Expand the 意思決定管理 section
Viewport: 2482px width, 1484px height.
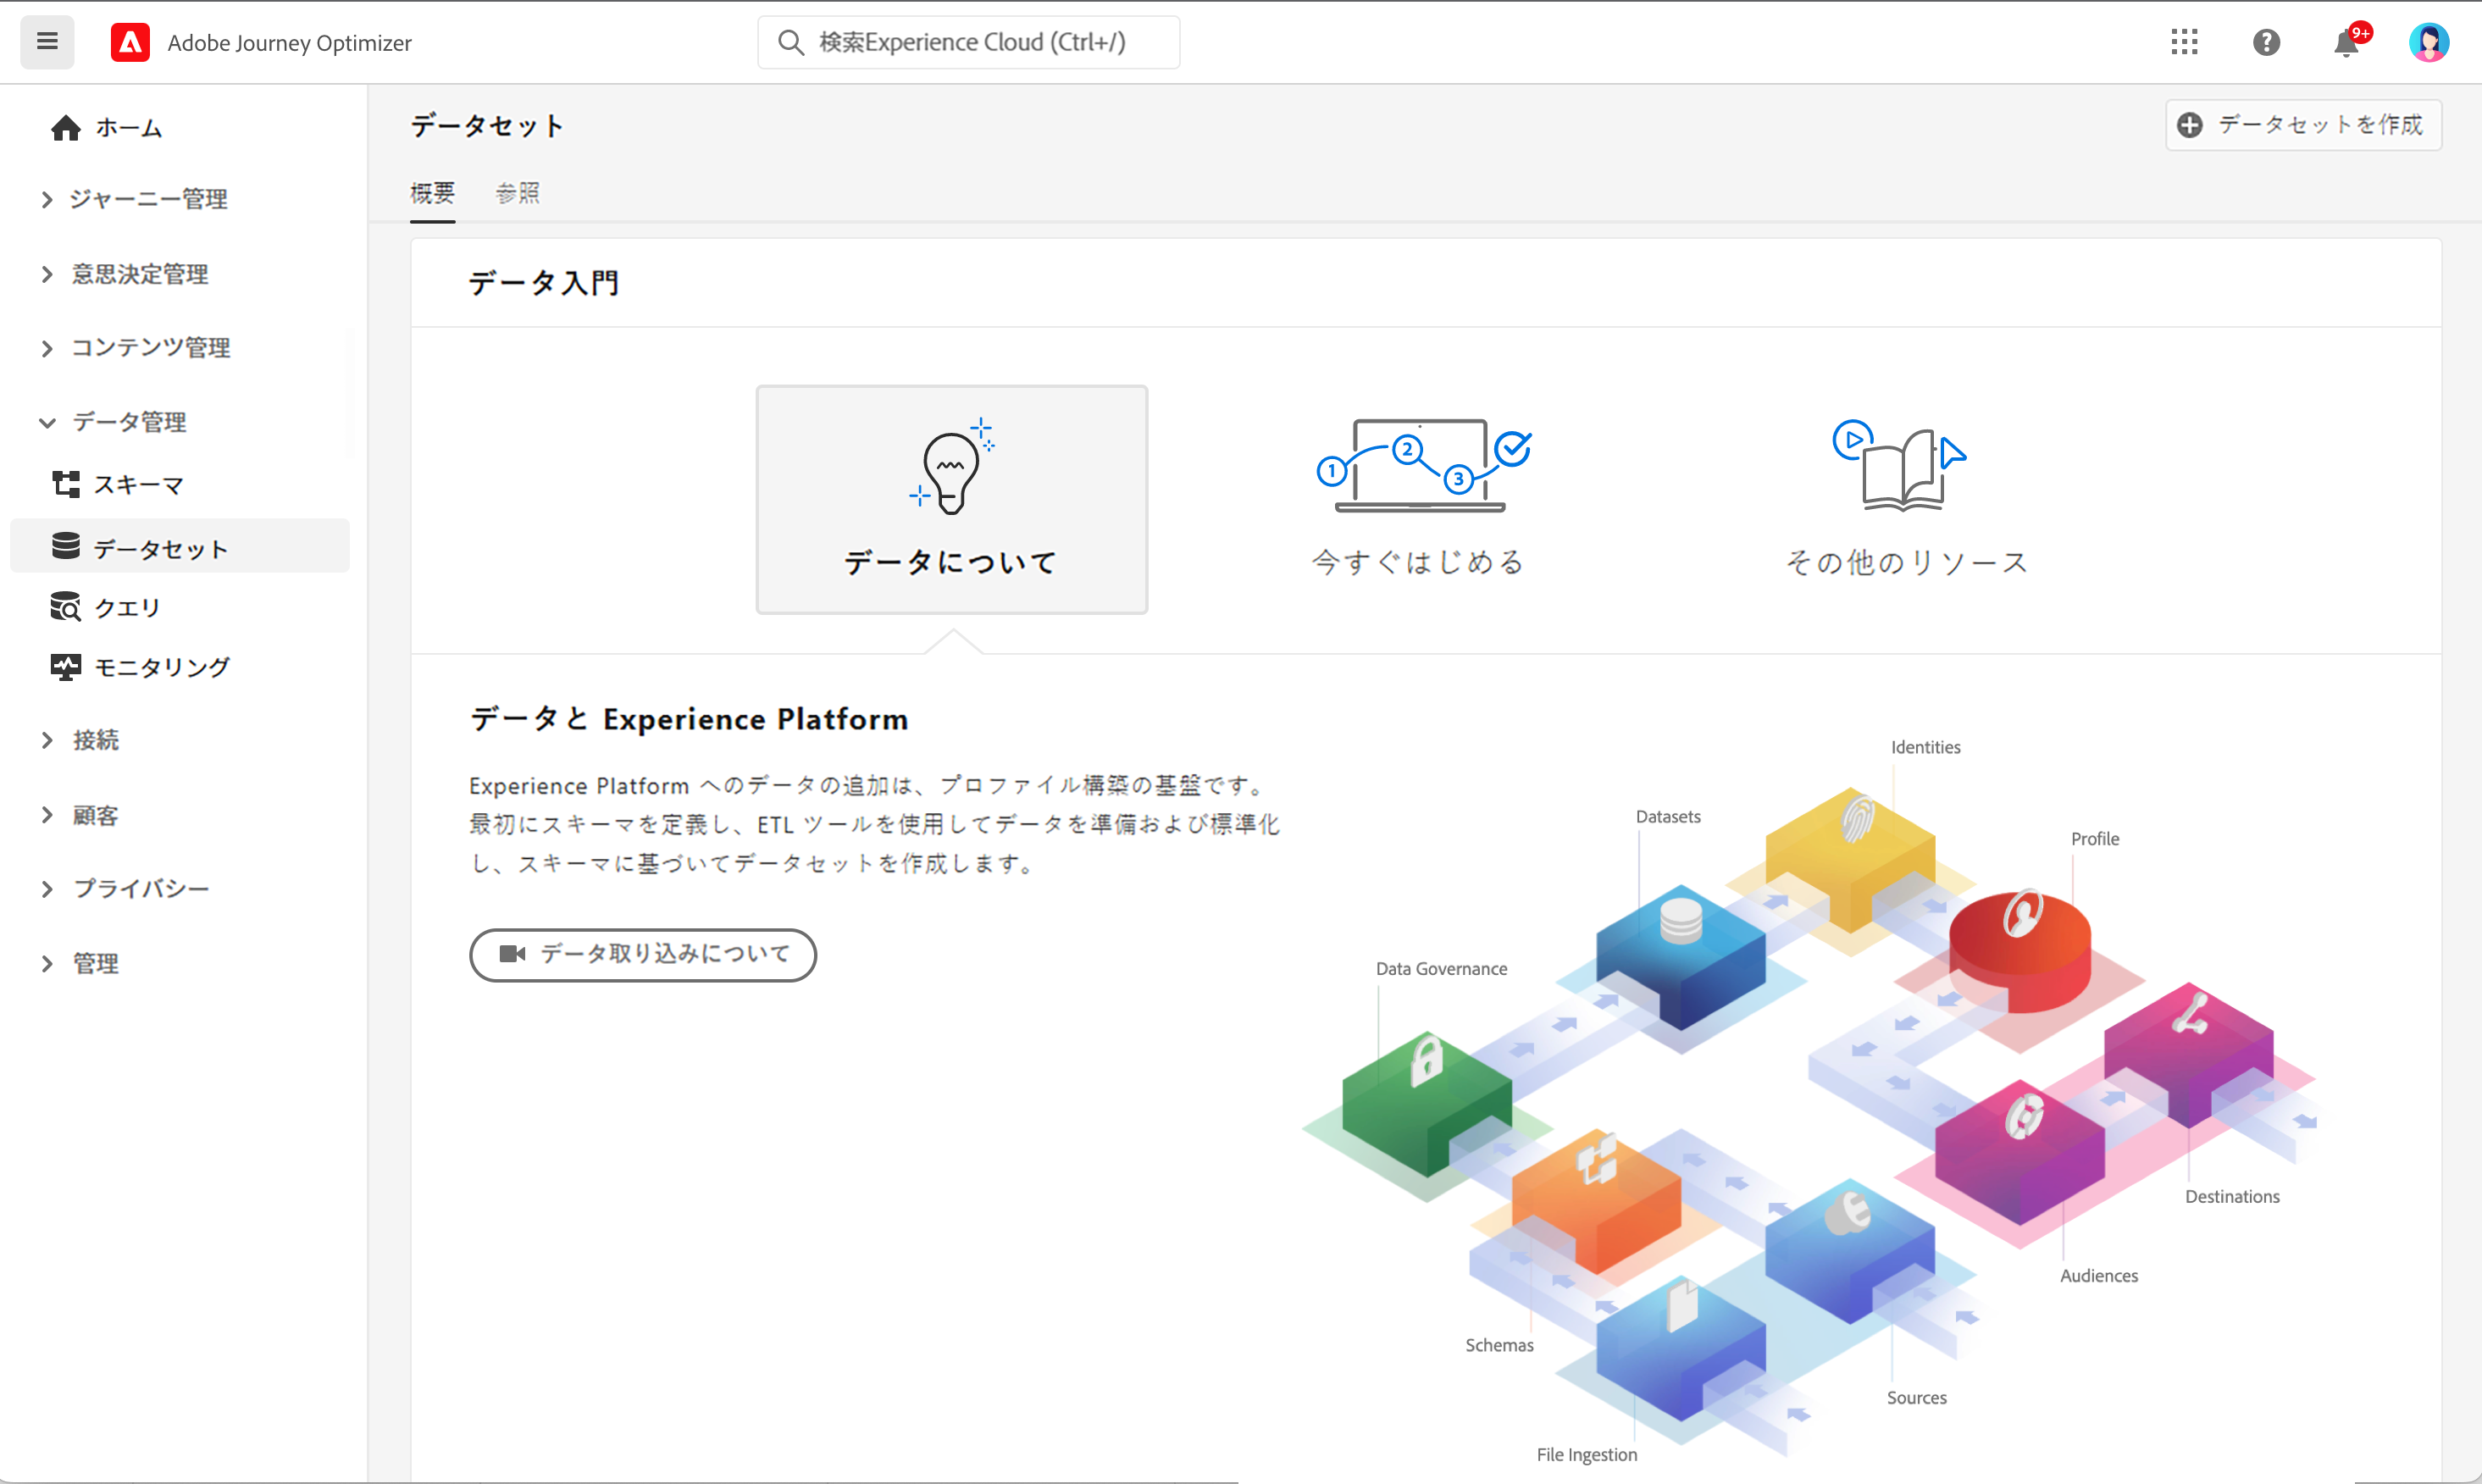pyautogui.click(x=140, y=274)
